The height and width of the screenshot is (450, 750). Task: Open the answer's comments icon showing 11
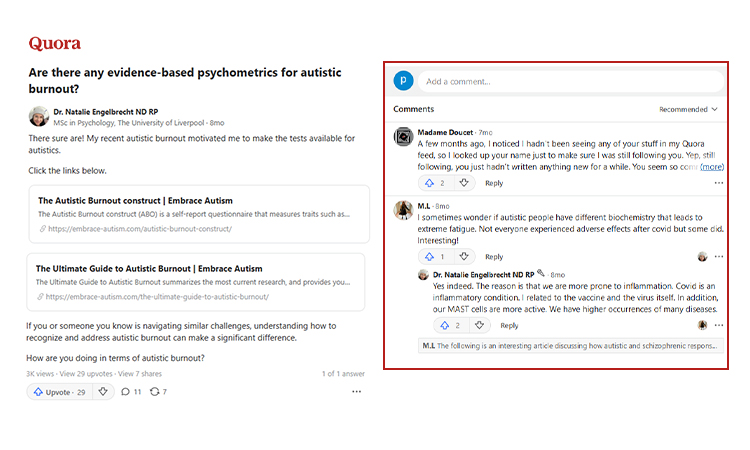131,392
